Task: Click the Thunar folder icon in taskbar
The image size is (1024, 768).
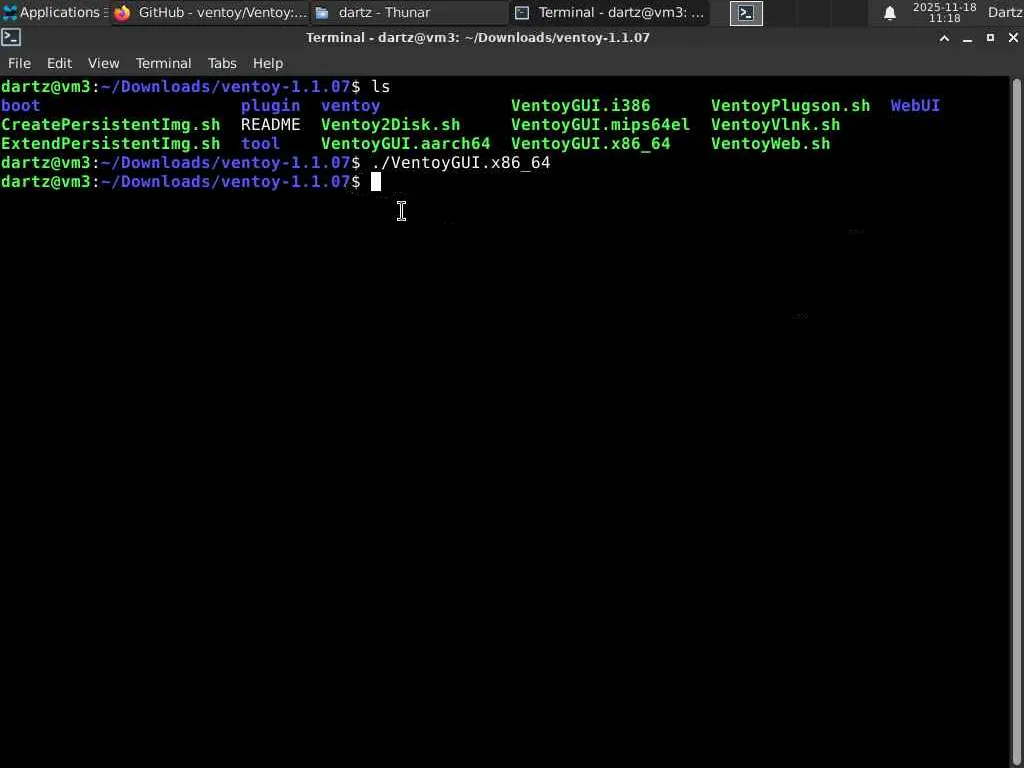Action: [322, 13]
